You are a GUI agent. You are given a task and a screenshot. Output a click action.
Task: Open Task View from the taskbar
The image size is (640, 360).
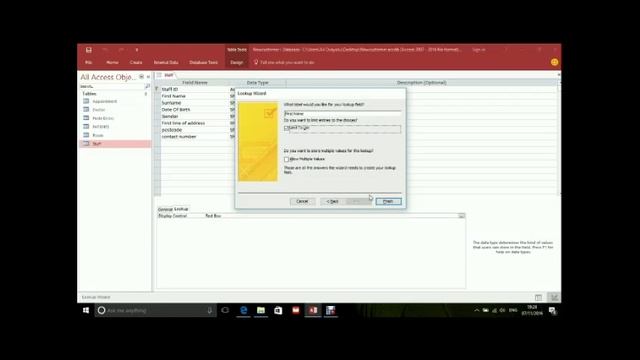click(x=225, y=310)
